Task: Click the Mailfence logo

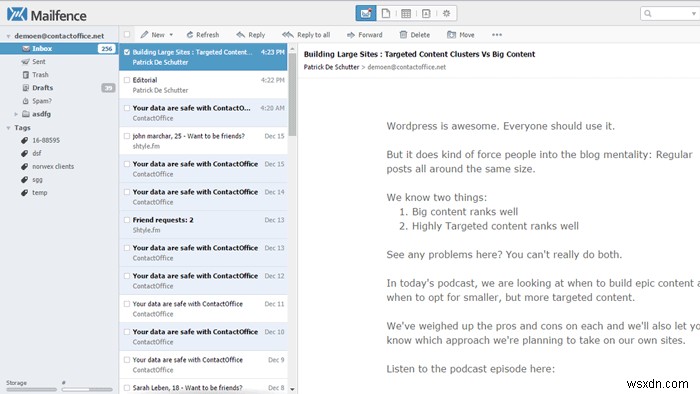Action: tap(46, 15)
